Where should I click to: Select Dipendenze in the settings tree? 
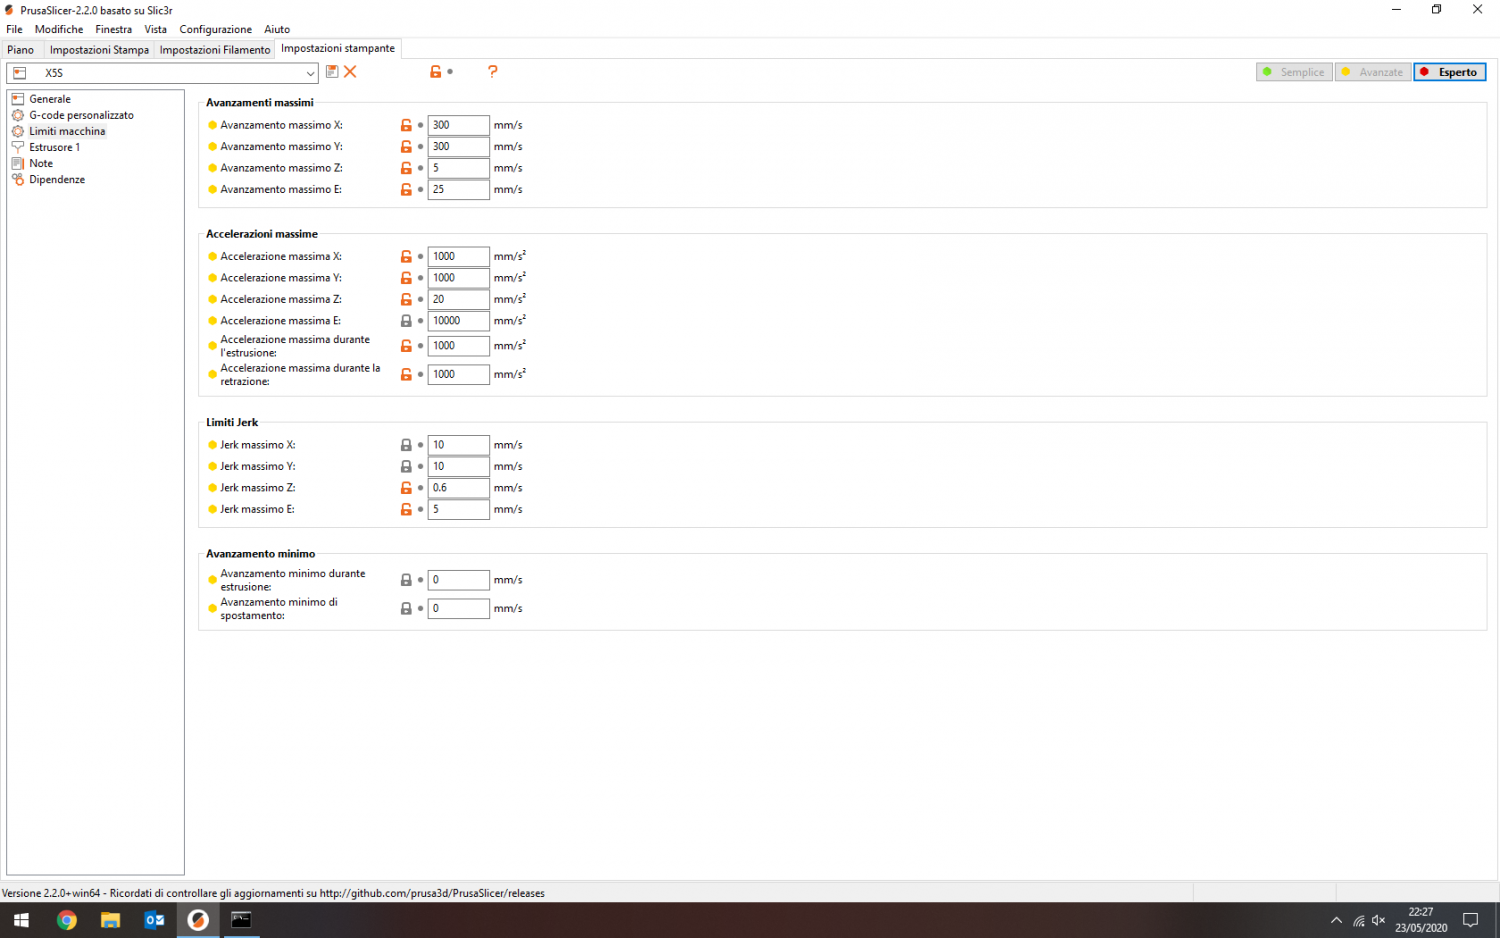click(57, 179)
